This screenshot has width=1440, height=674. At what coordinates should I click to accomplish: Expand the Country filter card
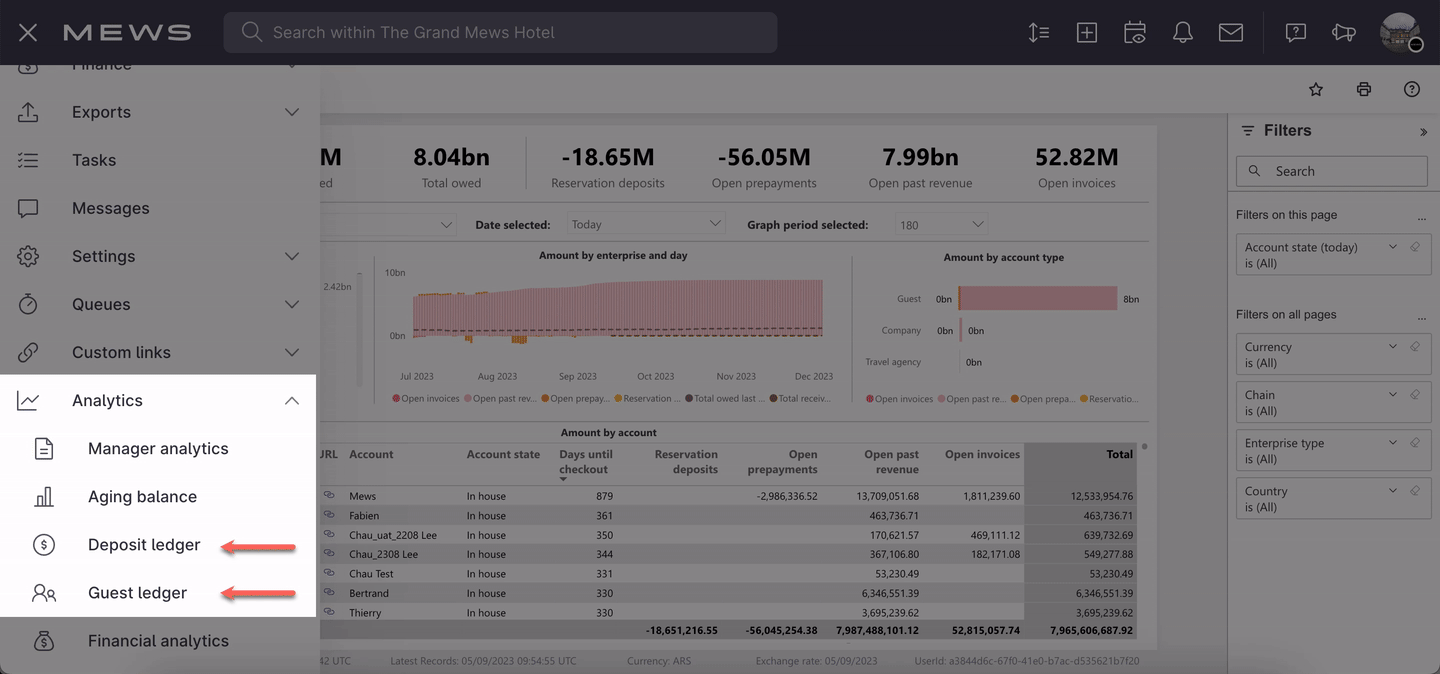1393,491
